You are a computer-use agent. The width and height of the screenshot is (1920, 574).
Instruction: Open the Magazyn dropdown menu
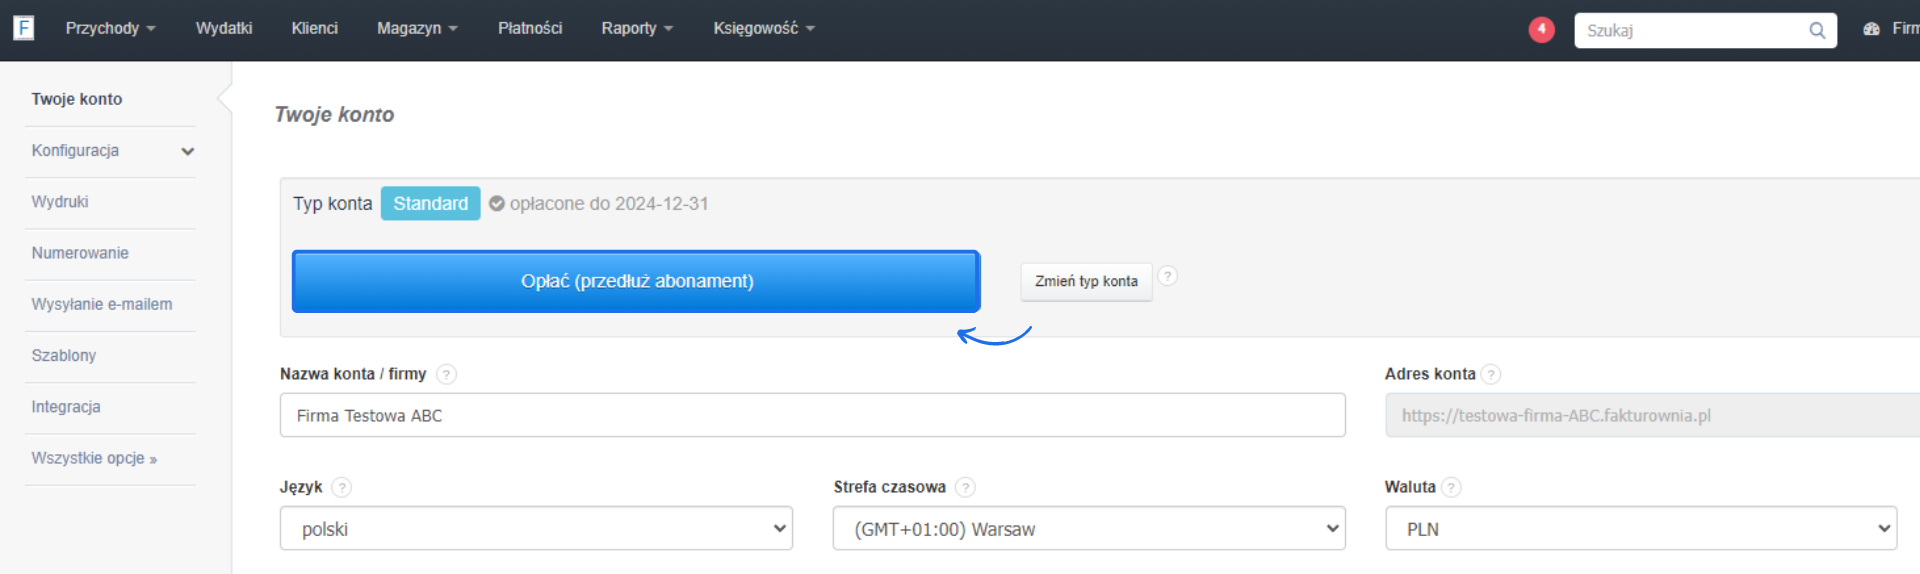[417, 28]
